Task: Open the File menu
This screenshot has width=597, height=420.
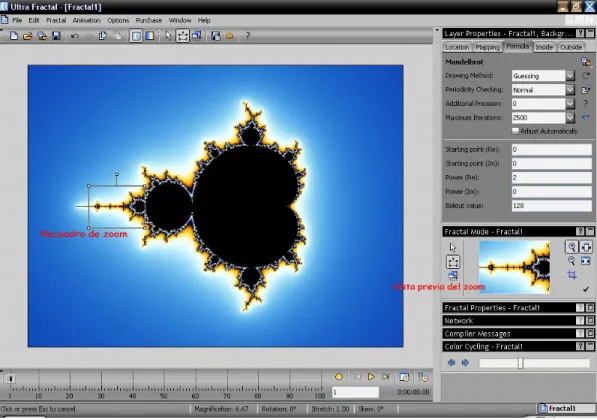Action: (x=17, y=21)
